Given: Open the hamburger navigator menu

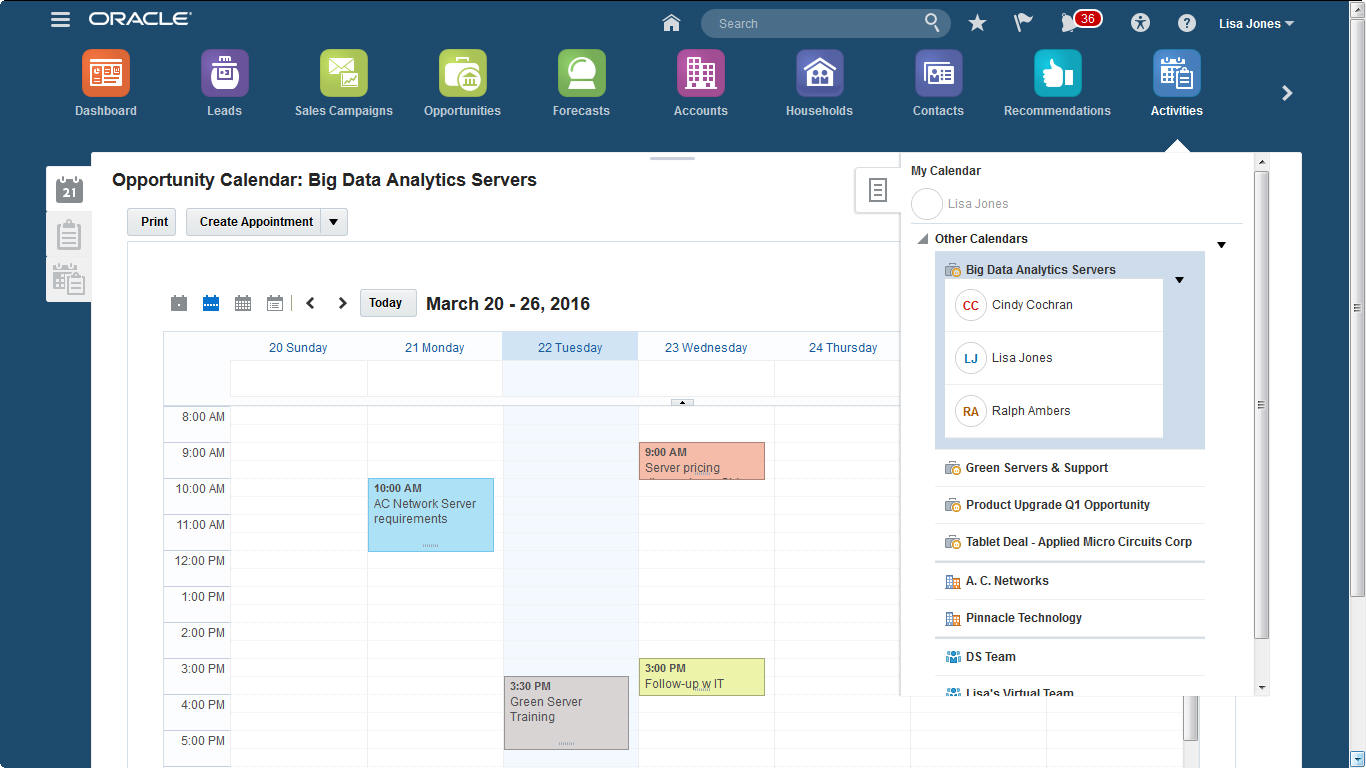Looking at the screenshot, I should point(61,20).
